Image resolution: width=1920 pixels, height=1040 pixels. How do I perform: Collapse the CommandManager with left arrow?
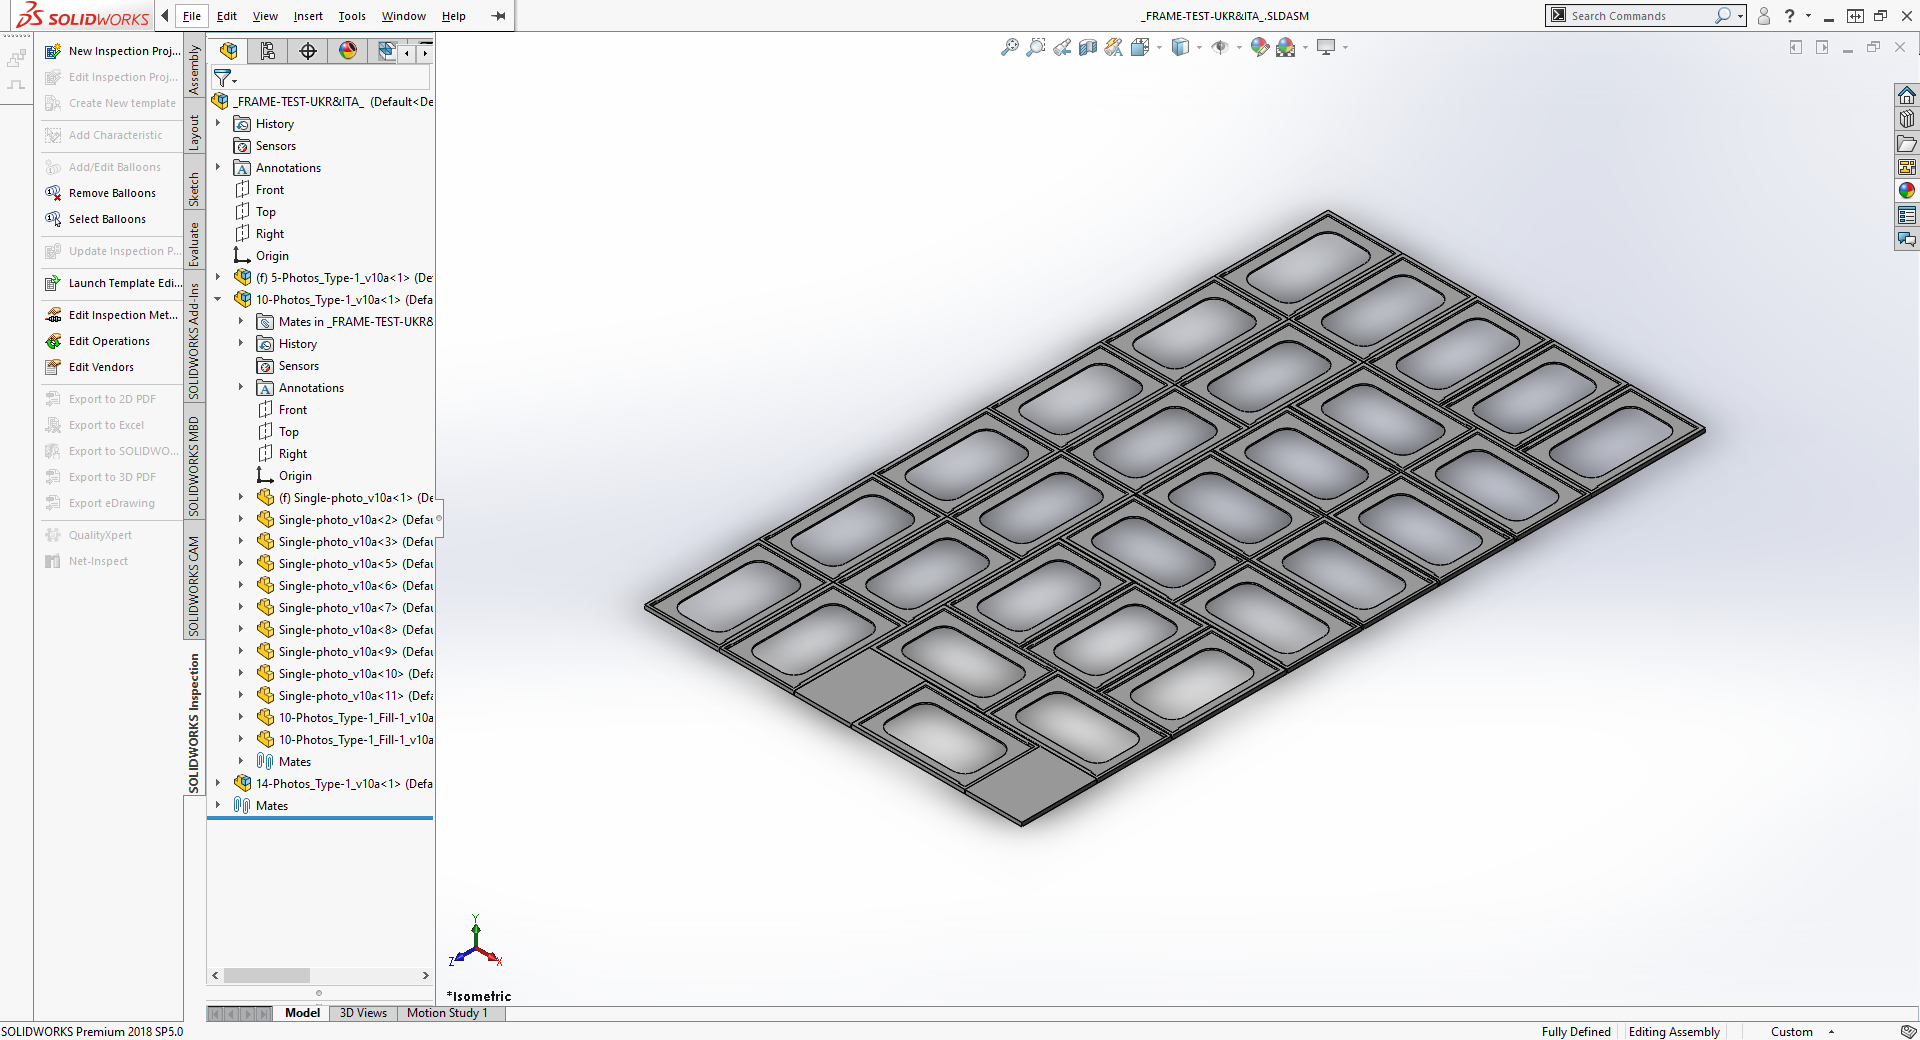(x=165, y=16)
